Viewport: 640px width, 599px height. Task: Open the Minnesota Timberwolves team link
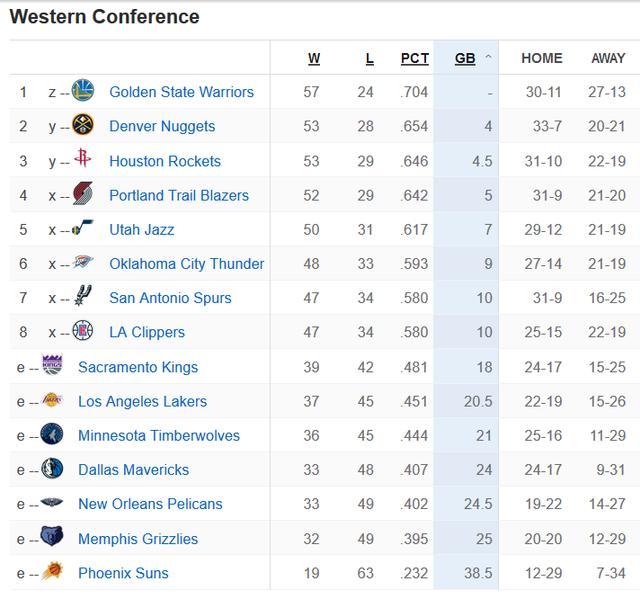tap(159, 435)
